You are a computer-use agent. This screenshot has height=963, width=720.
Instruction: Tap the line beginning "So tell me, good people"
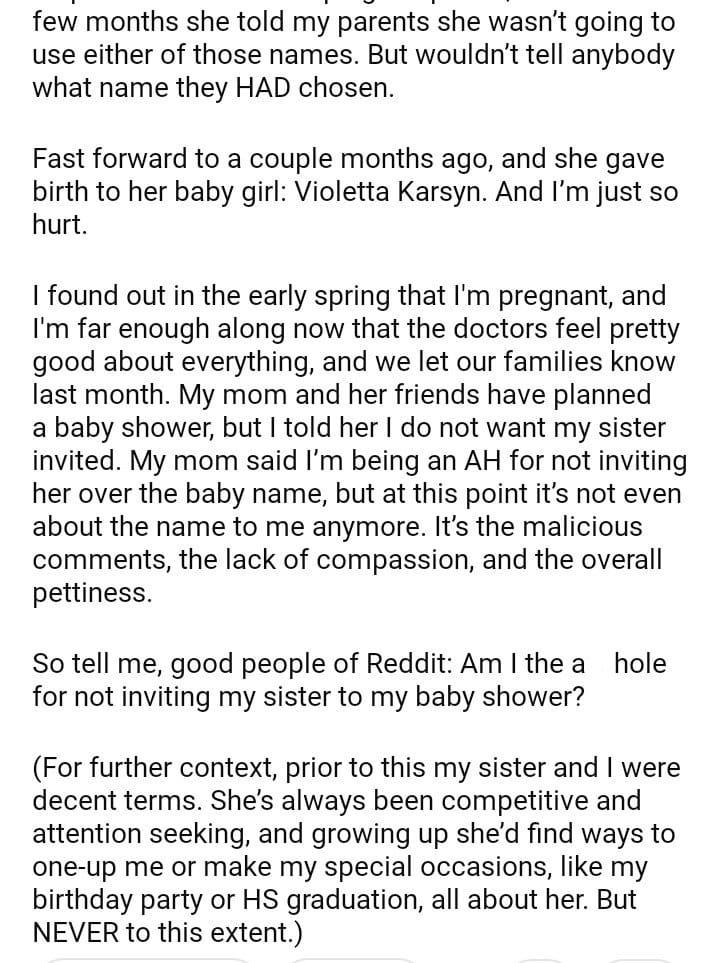[x=300, y=663]
